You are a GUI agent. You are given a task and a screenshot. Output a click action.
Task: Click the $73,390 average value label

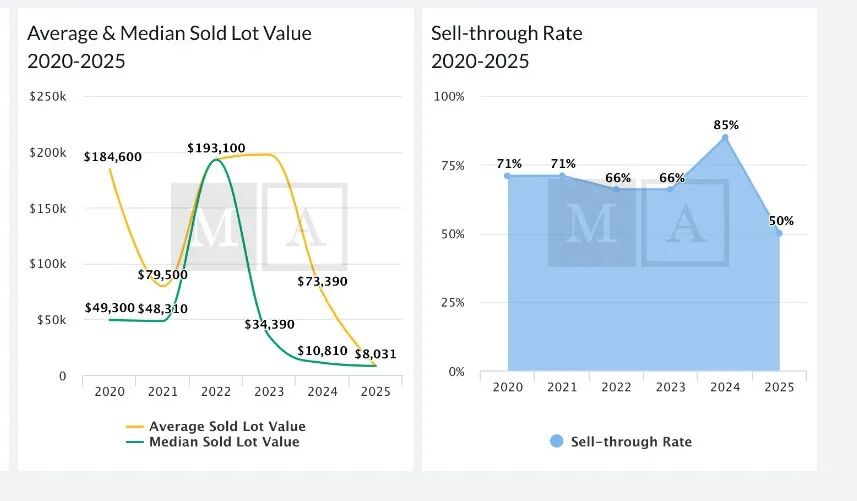tap(322, 282)
